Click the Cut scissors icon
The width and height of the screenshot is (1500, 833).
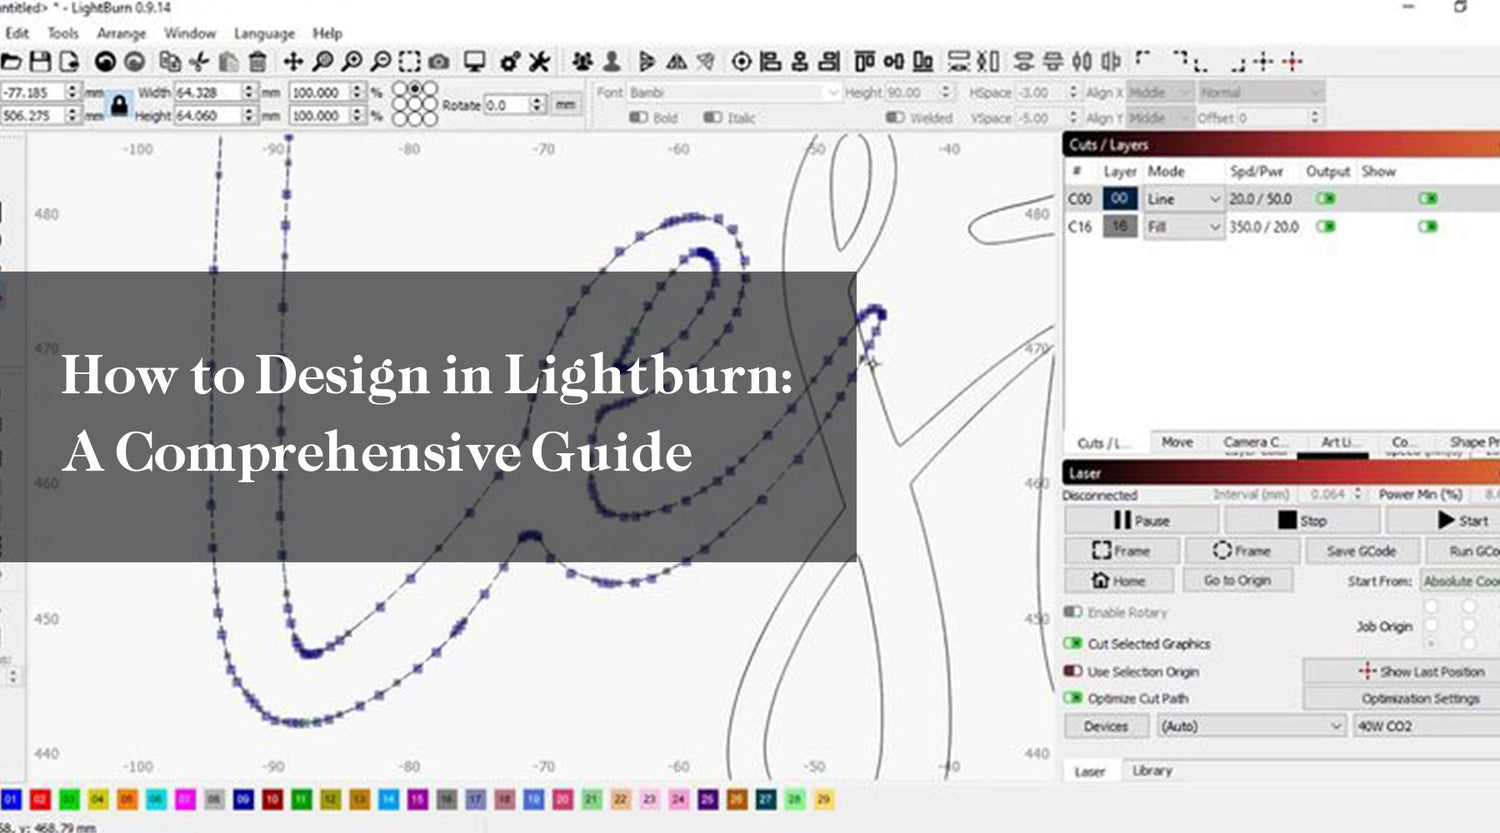point(200,62)
